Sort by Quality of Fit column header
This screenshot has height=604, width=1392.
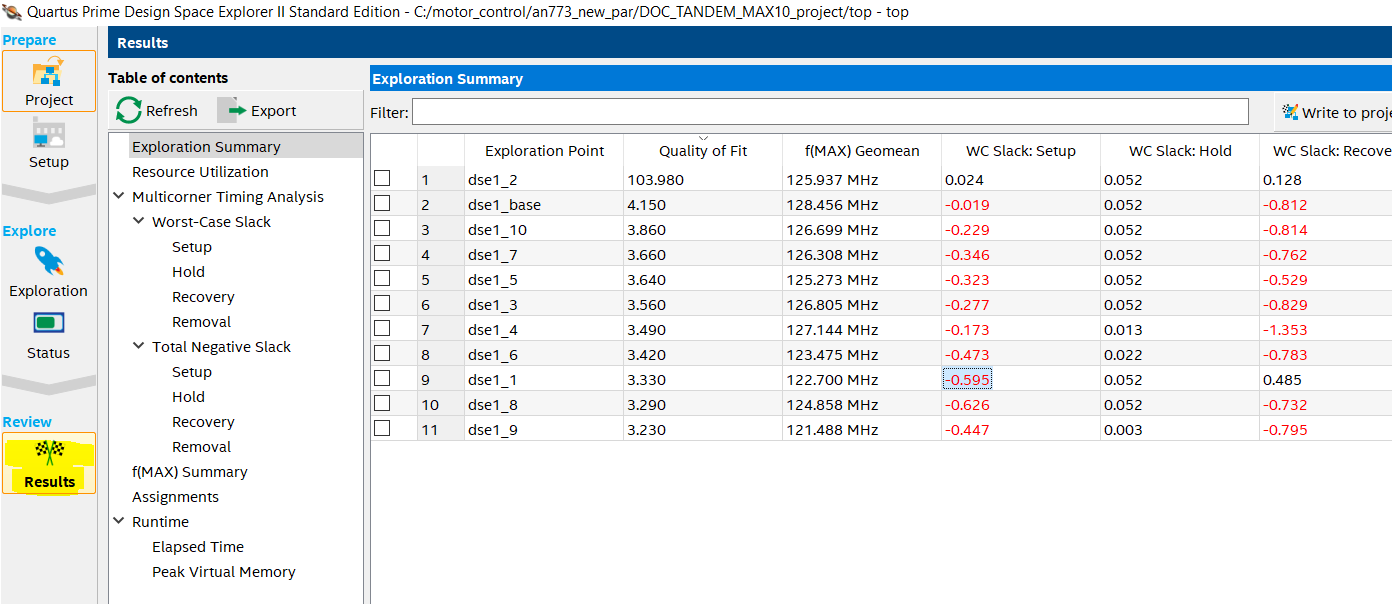point(702,151)
